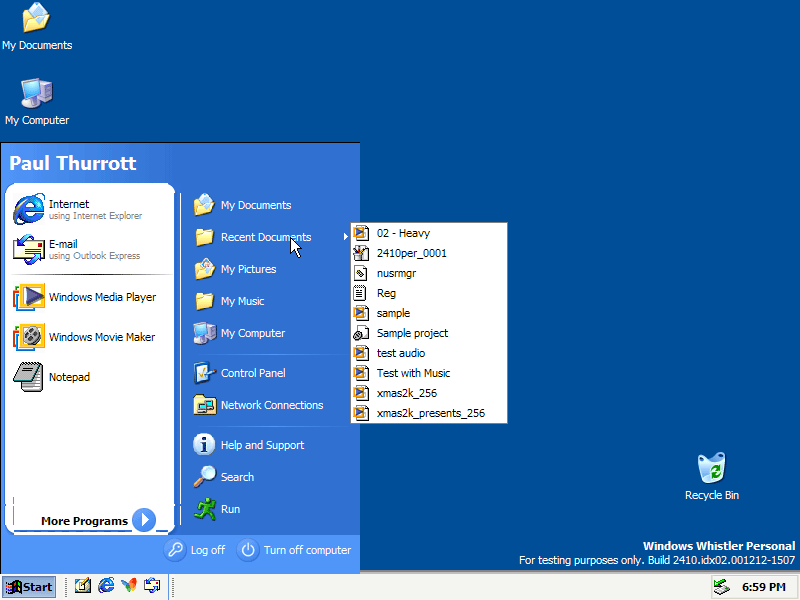The image size is (800, 600).
Task: Open Network Connections menu item
Action: point(271,405)
